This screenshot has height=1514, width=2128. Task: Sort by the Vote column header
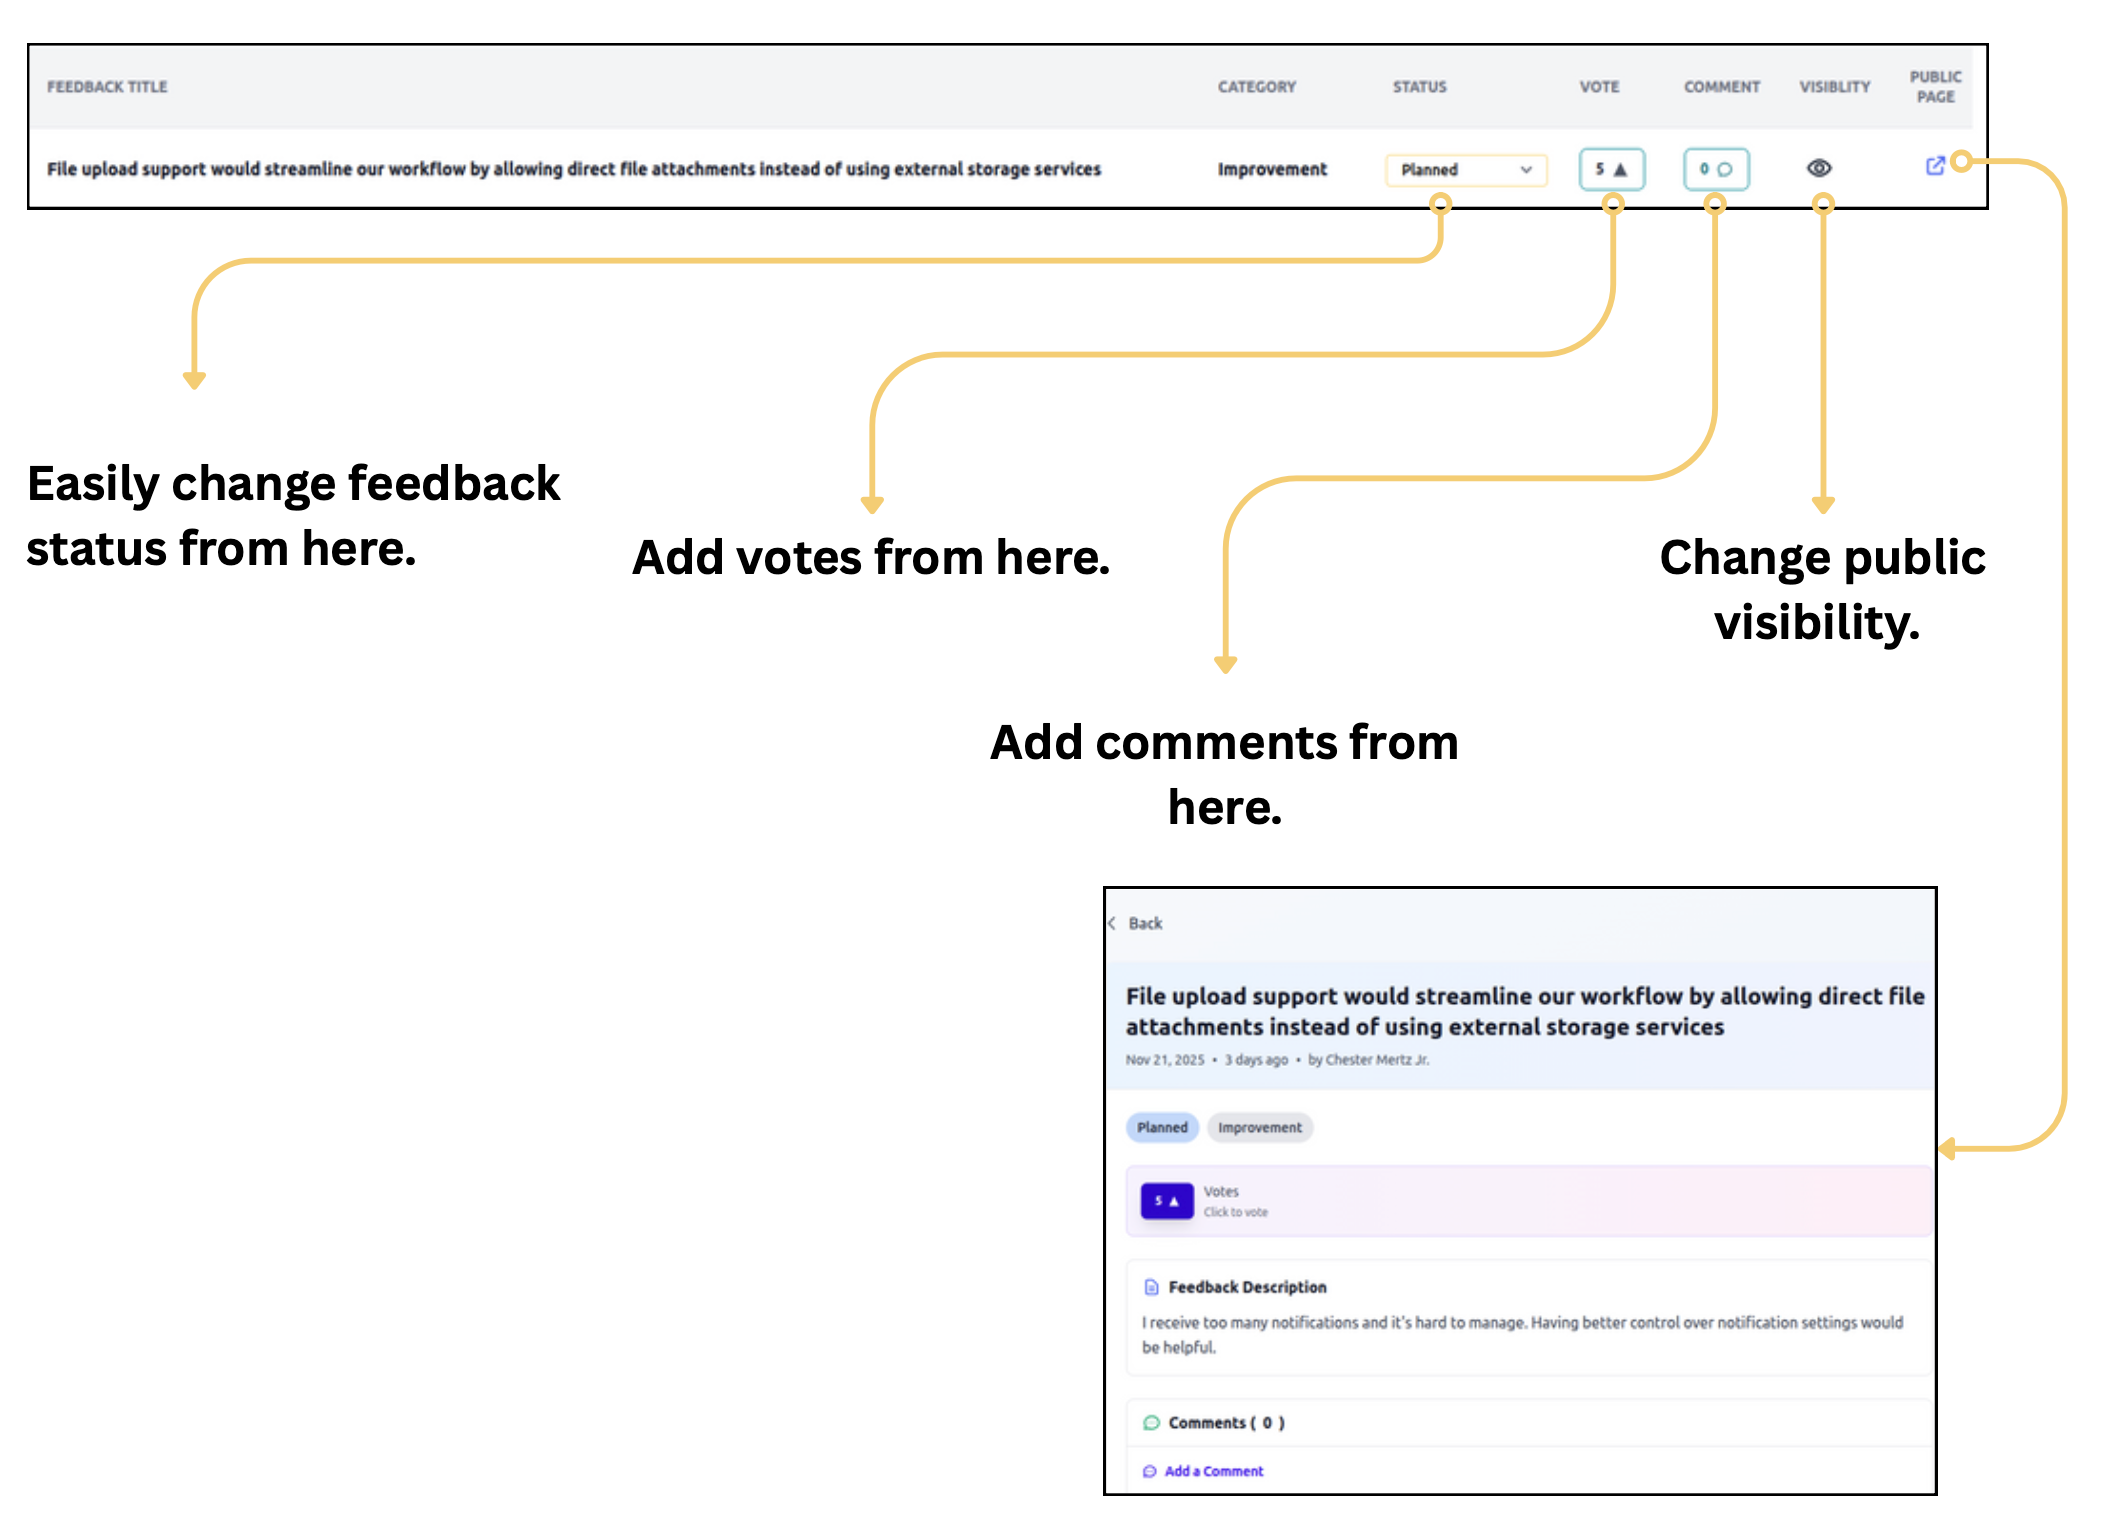(1598, 87)
